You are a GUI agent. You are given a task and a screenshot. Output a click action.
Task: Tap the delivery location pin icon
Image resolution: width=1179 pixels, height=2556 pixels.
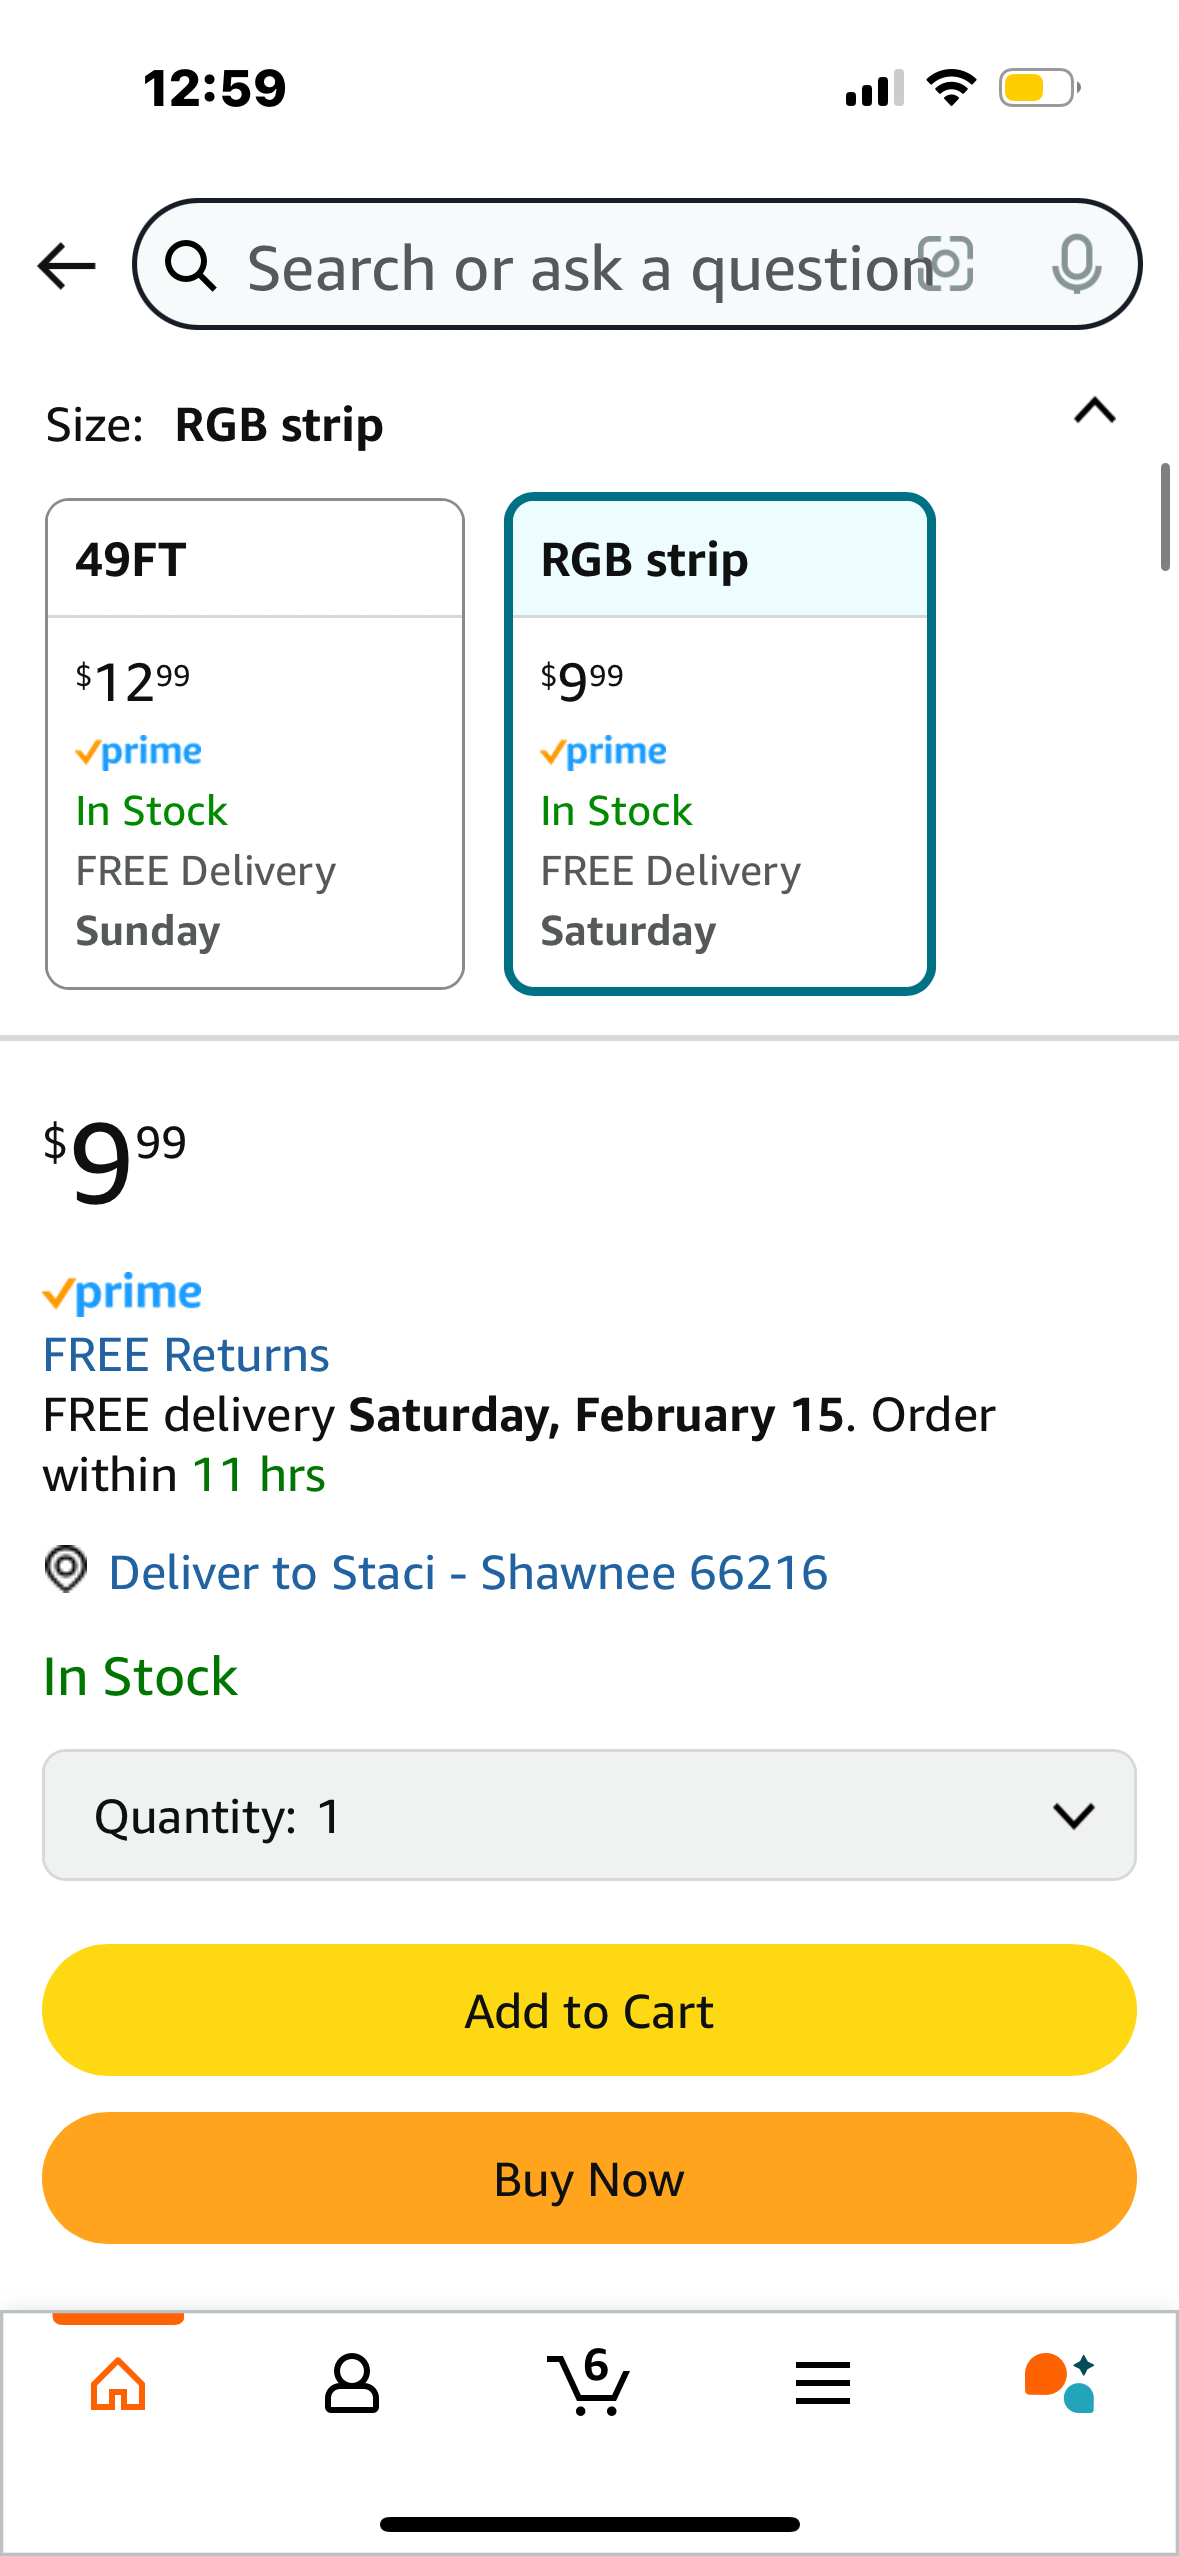66,1570
